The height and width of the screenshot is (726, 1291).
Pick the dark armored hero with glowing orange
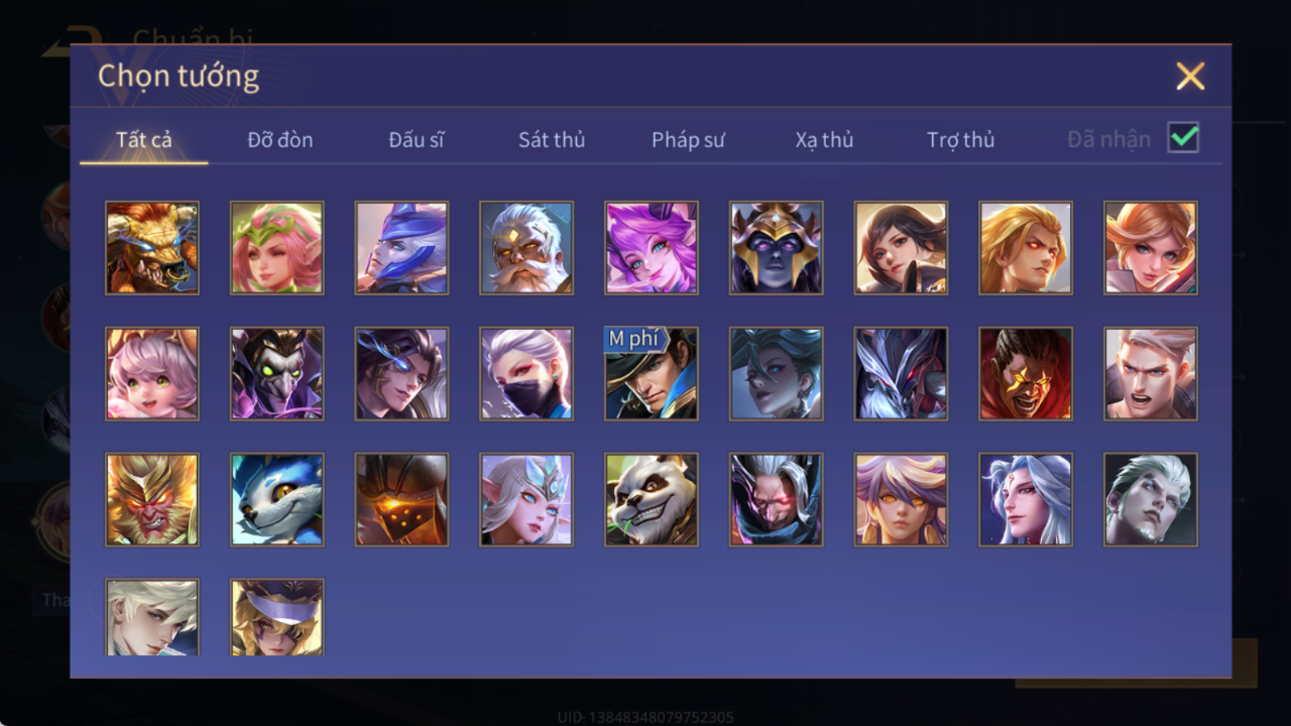[x=401, y=499]
